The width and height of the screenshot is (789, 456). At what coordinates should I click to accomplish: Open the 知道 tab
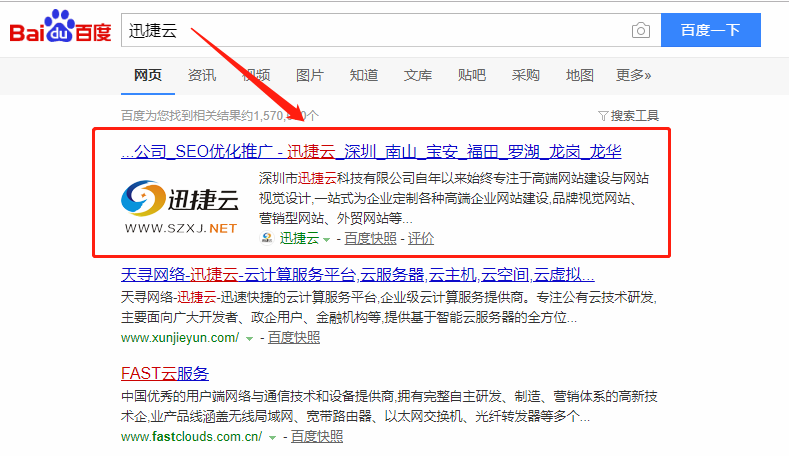(x=364, y=75)
